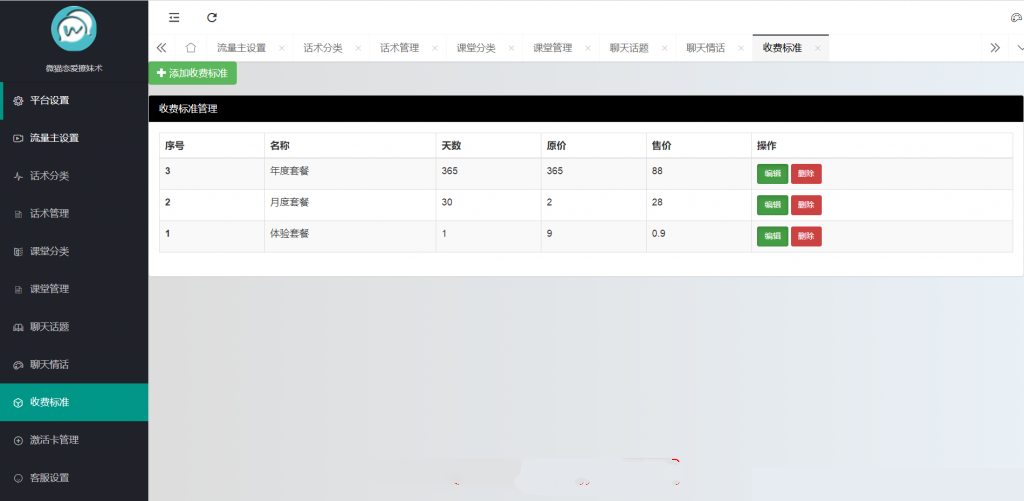Image resolution: width=1024 pixels, height=501 pixels.
Task: Expand the tab options dropdown arrow
Action: (x=1019, y=48)
